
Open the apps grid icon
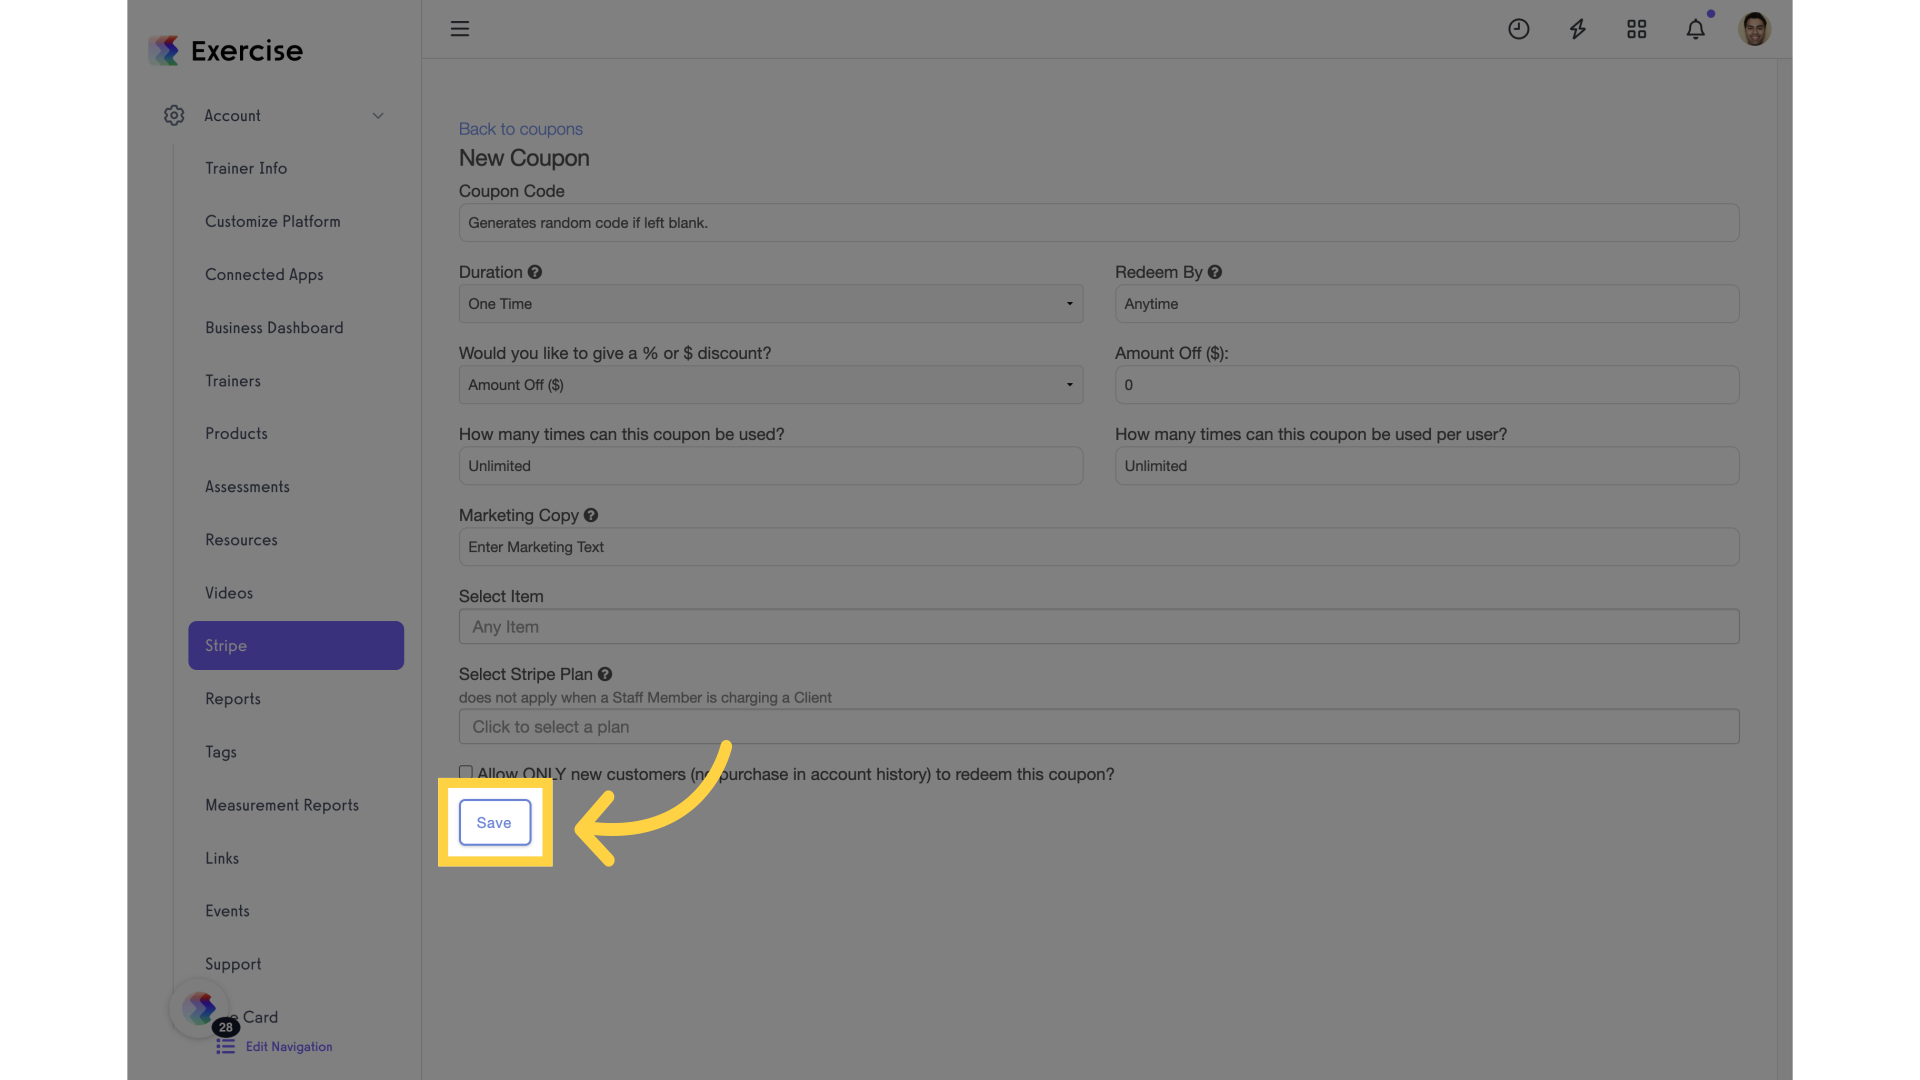click(1636, 29)
